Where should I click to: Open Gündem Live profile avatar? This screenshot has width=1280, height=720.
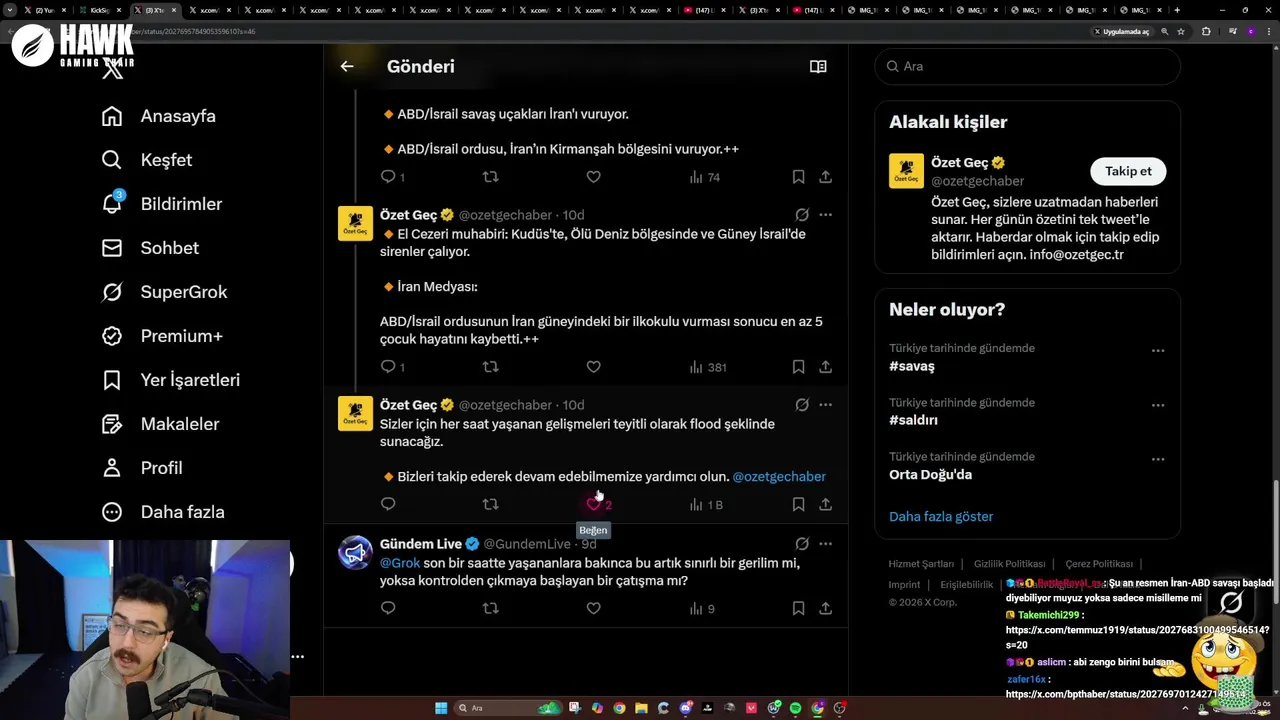(355, 552)
